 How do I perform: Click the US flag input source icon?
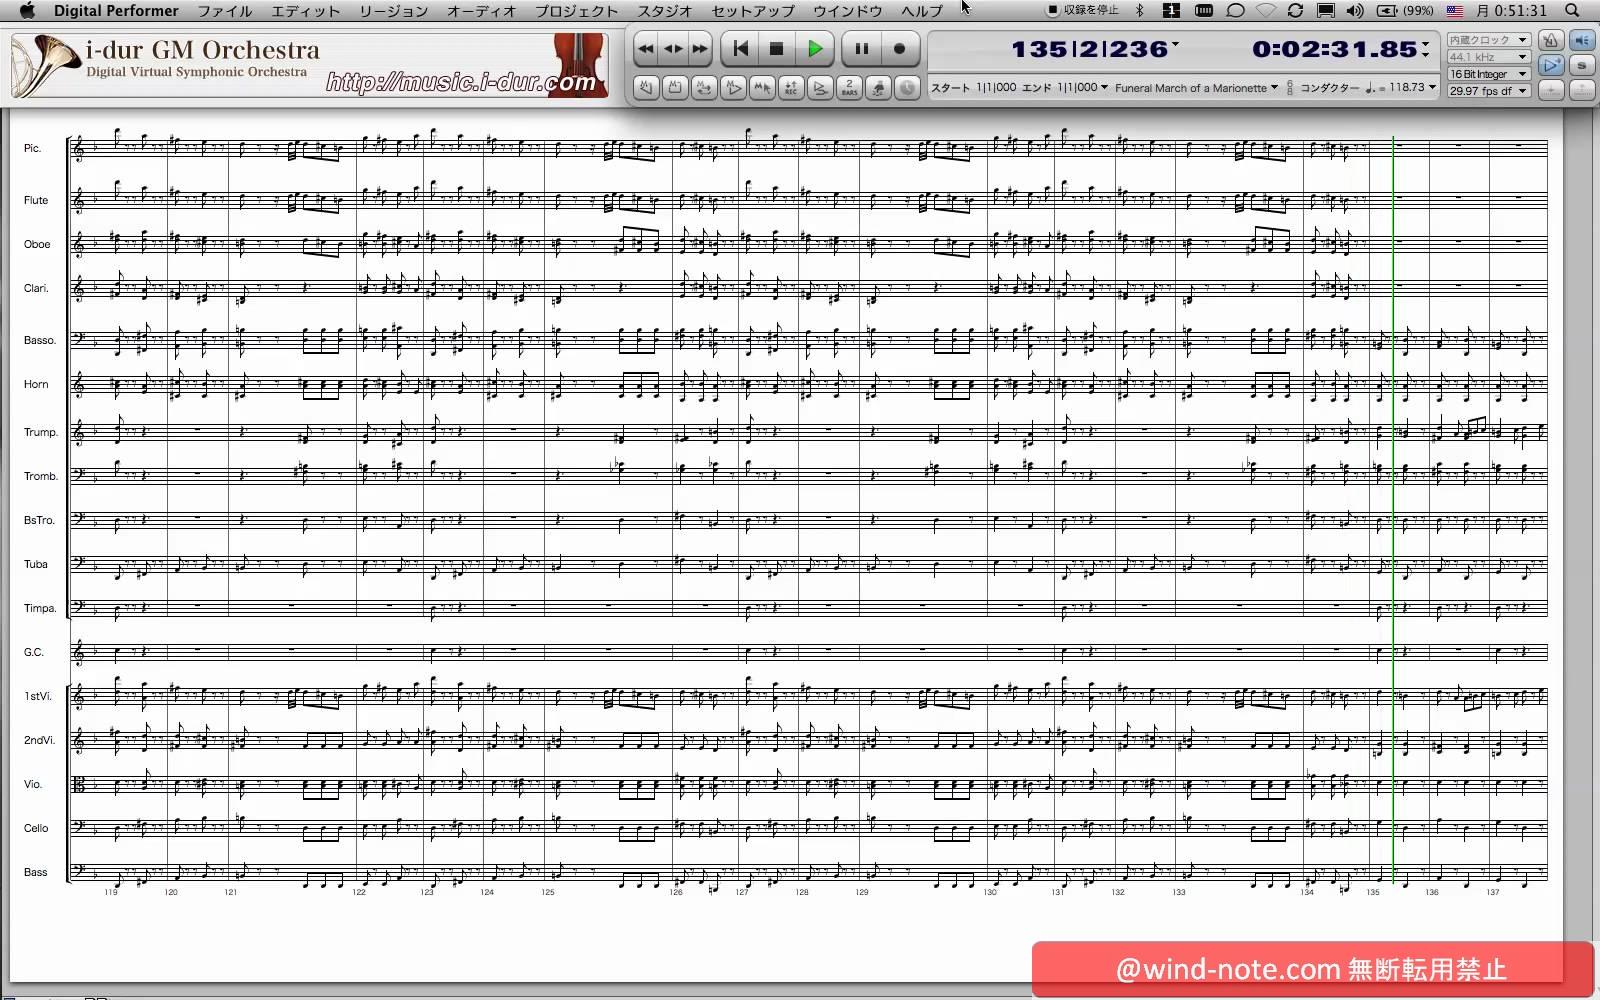pos(1455,10)
